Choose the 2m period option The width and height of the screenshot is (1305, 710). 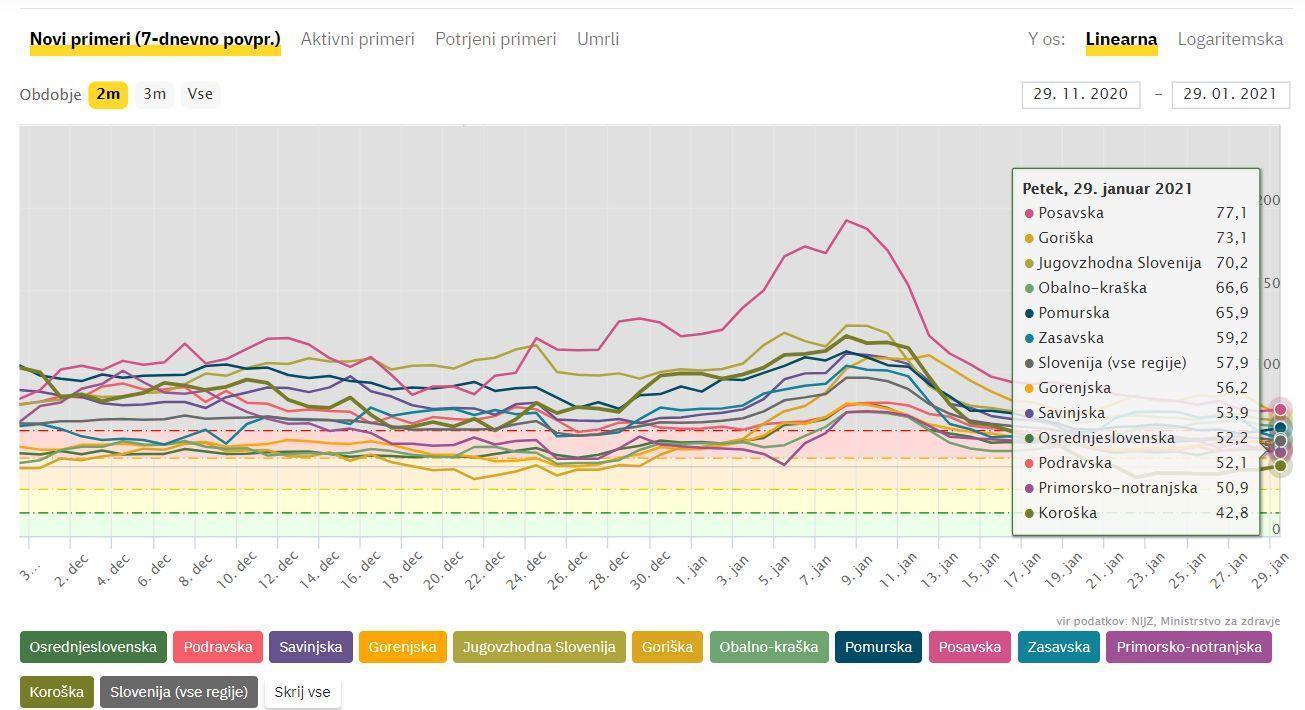(x=108, y=94)
